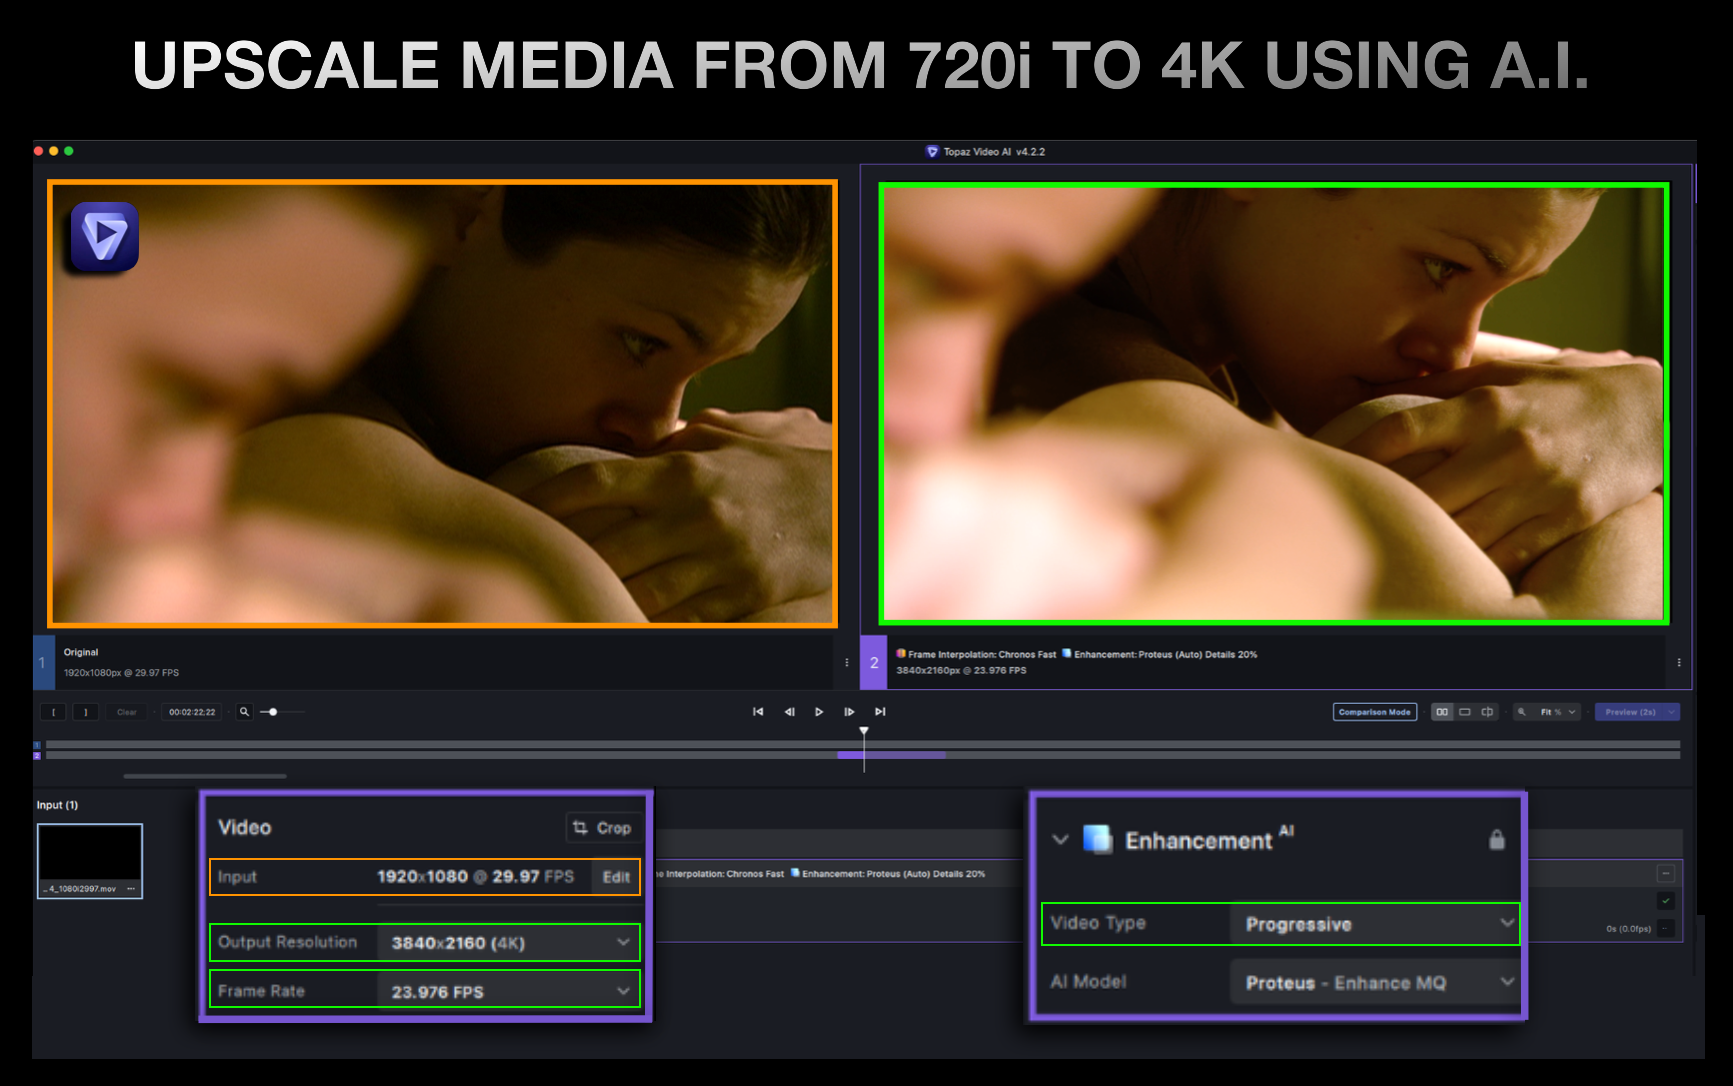Screen dimensions: 1733x1086
Task: Open the pane 2 three-dot menu
Action: pos(1679,663)
